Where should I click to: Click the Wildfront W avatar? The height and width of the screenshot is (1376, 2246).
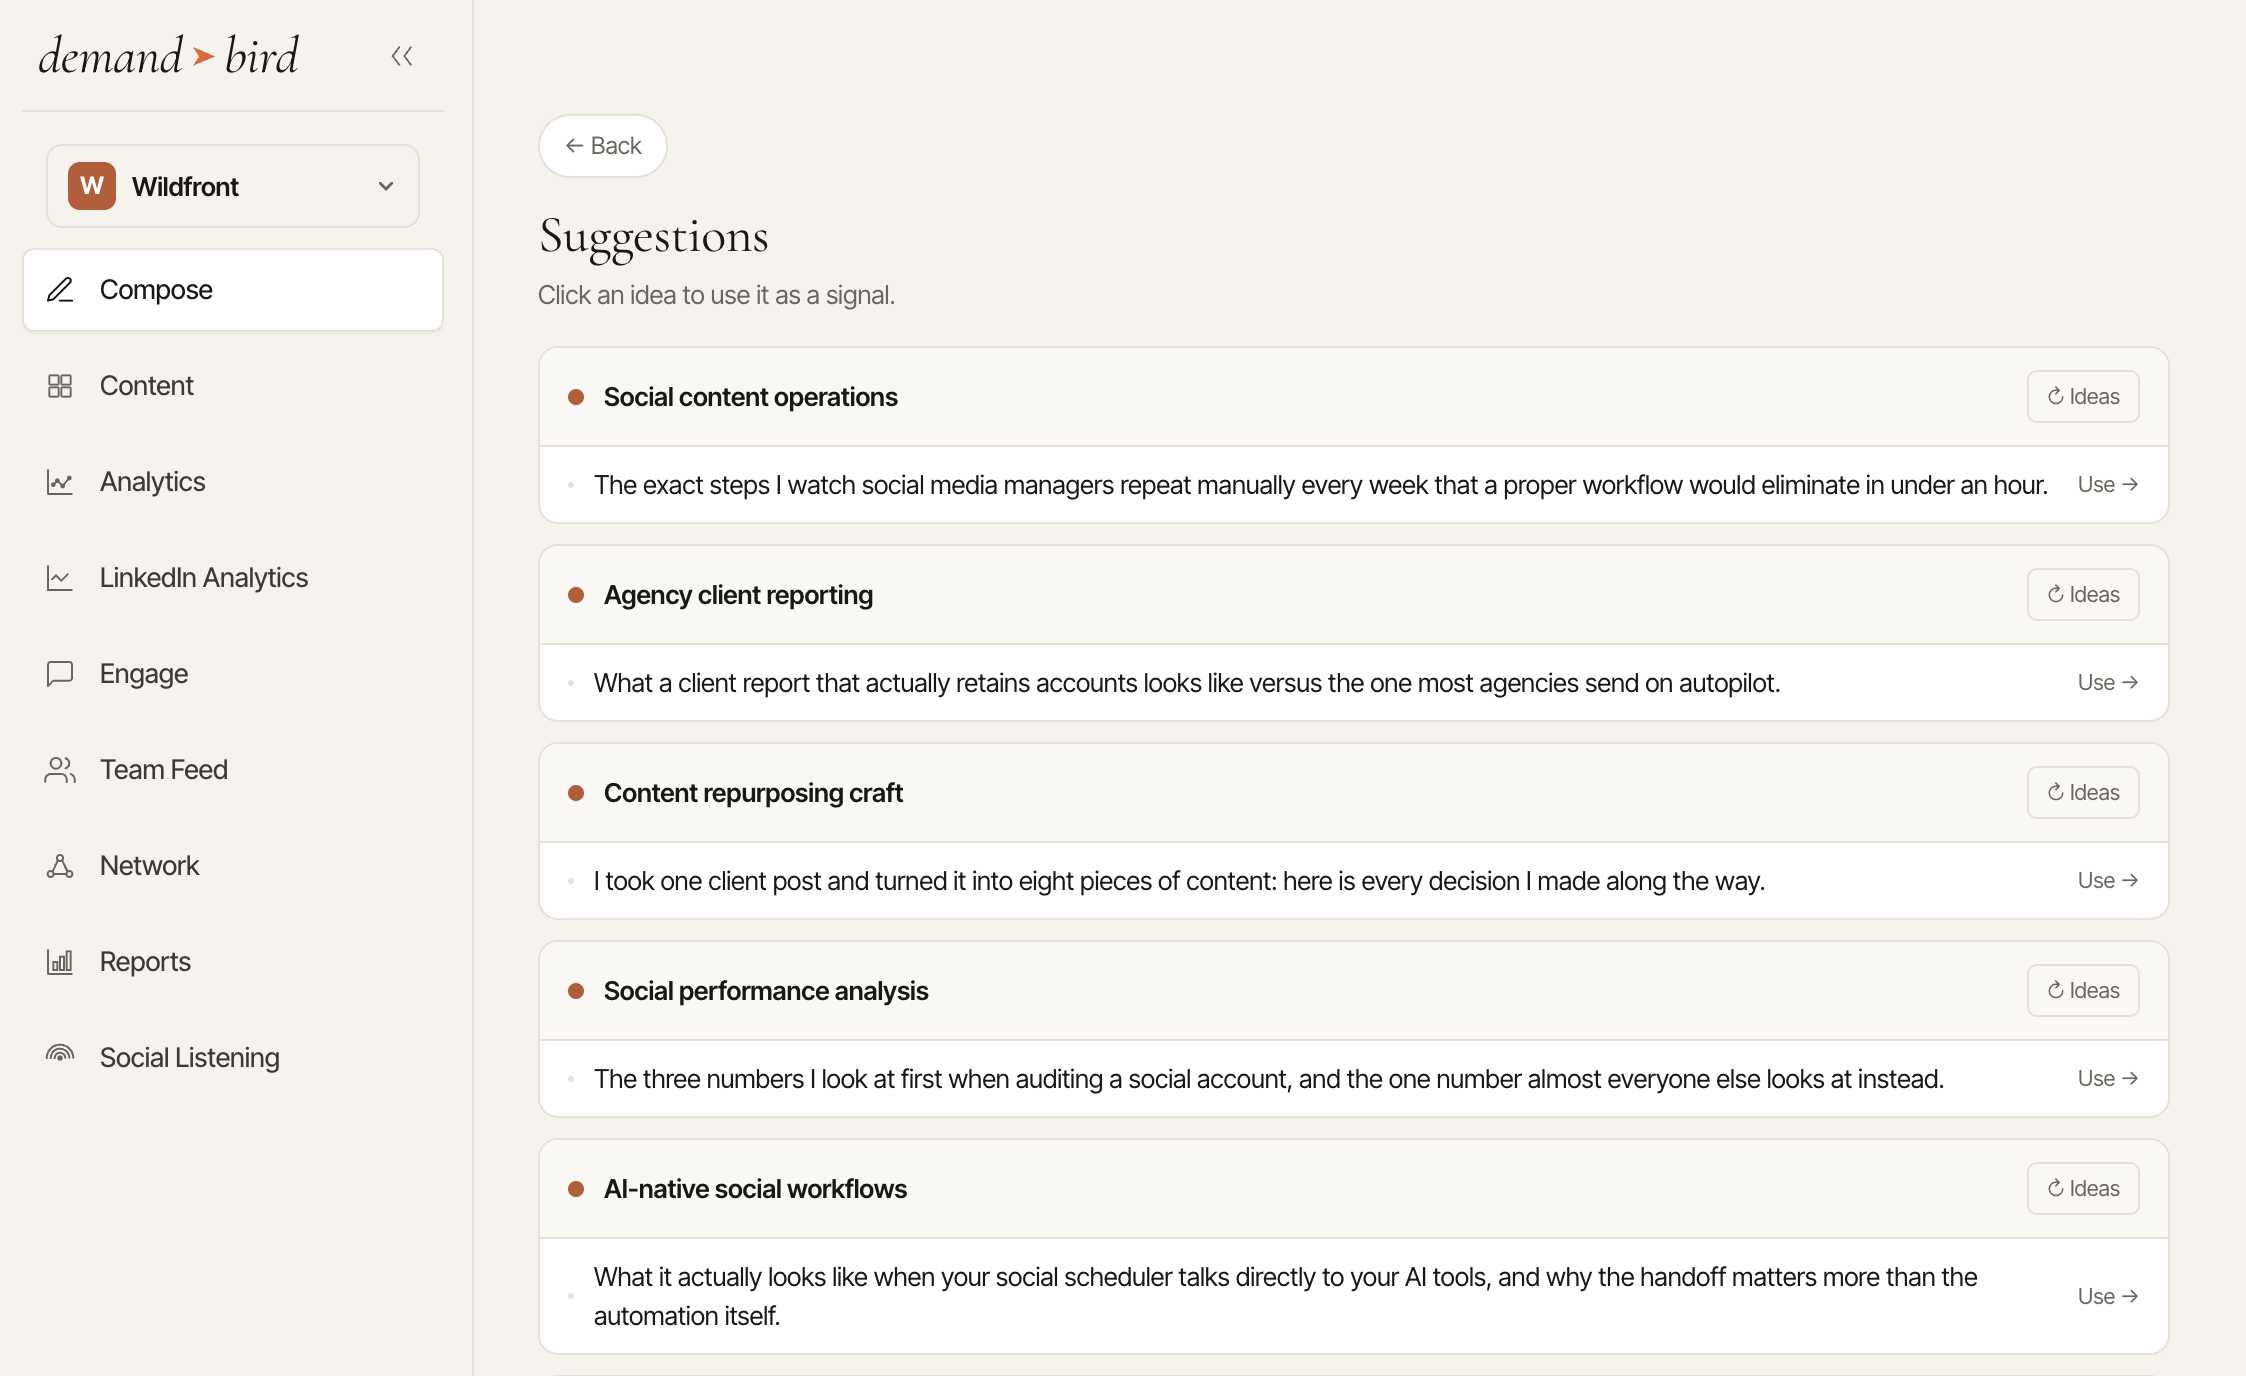pos(92,186)
